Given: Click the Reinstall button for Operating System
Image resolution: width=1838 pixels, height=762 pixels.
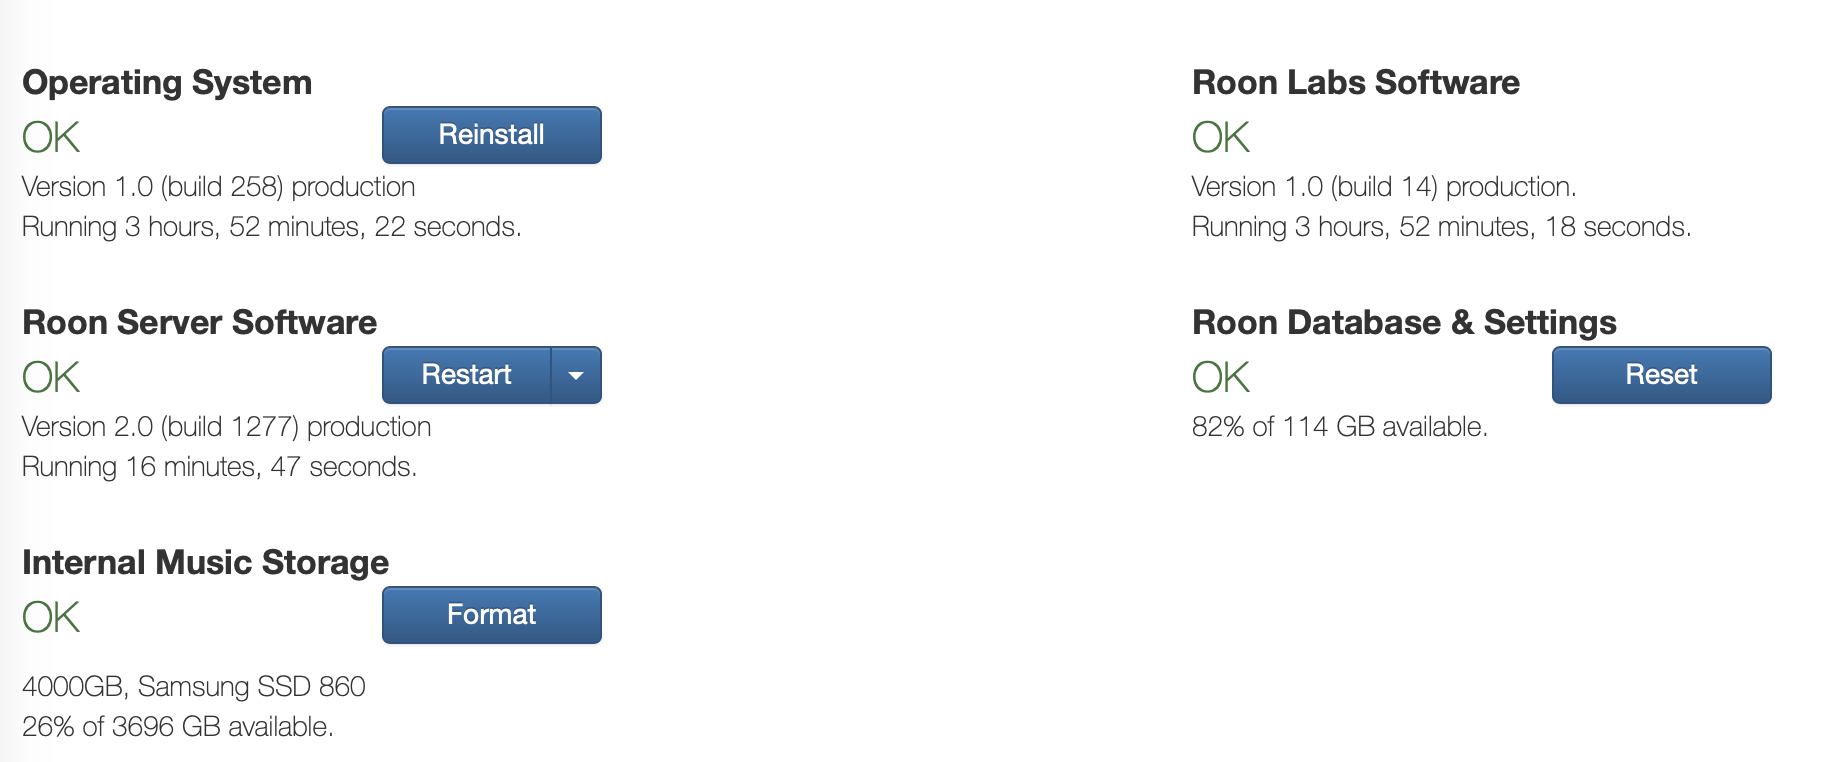Looking at the screenshot, I should pos(491,135).
